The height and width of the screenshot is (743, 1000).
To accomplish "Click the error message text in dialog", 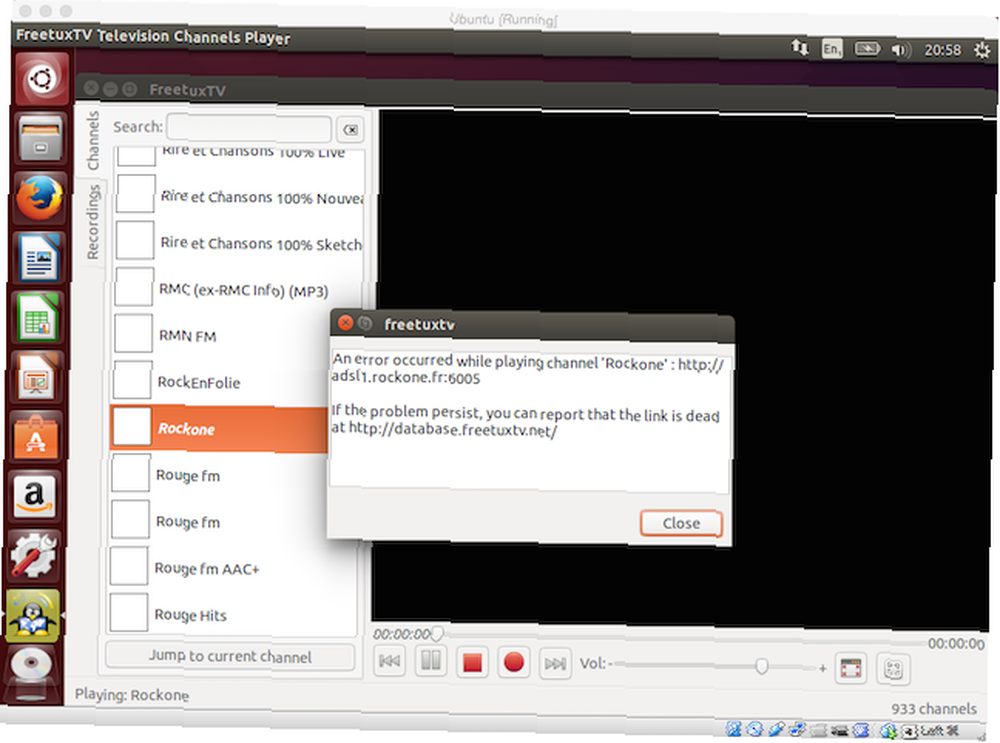I will [x=527, y=395].
